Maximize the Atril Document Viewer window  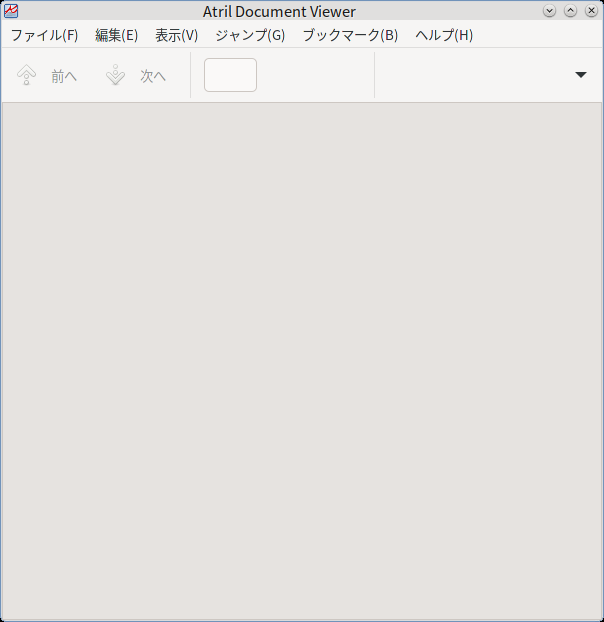point(570,11)
